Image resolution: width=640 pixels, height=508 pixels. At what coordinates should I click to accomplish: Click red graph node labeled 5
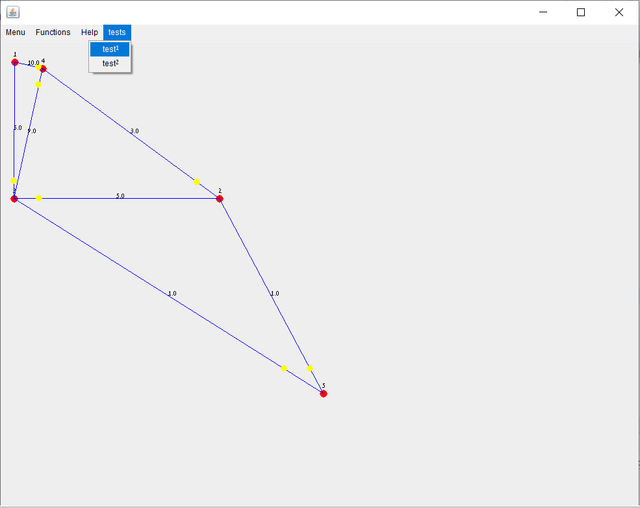click(324, 394)
